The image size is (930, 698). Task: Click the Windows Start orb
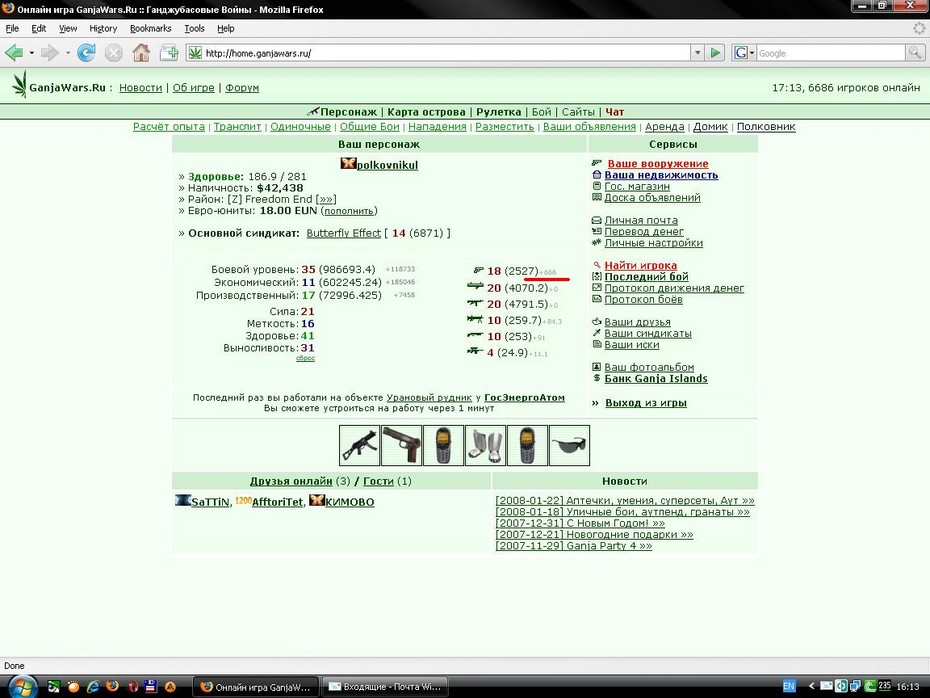[x=24, y=686]
